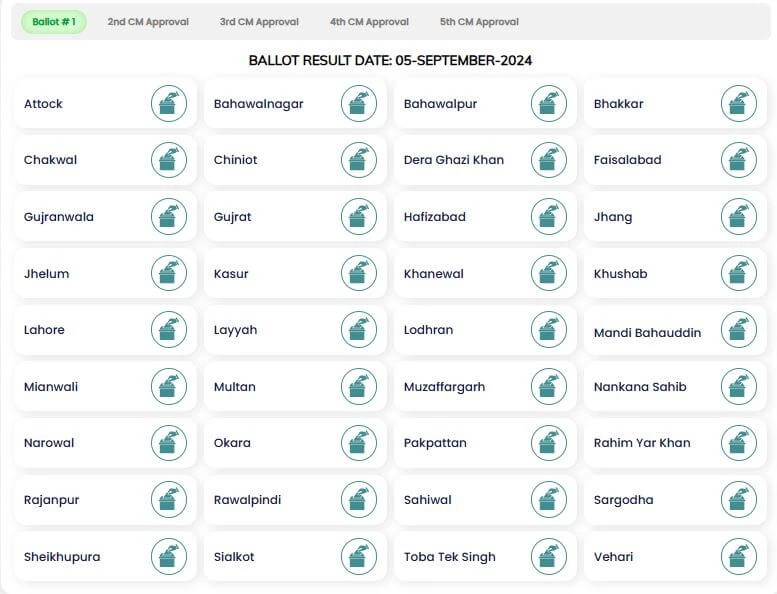Open the Mandi Bahauddin district results
This screenshot has width=777, height=594.
pos(647,333)
